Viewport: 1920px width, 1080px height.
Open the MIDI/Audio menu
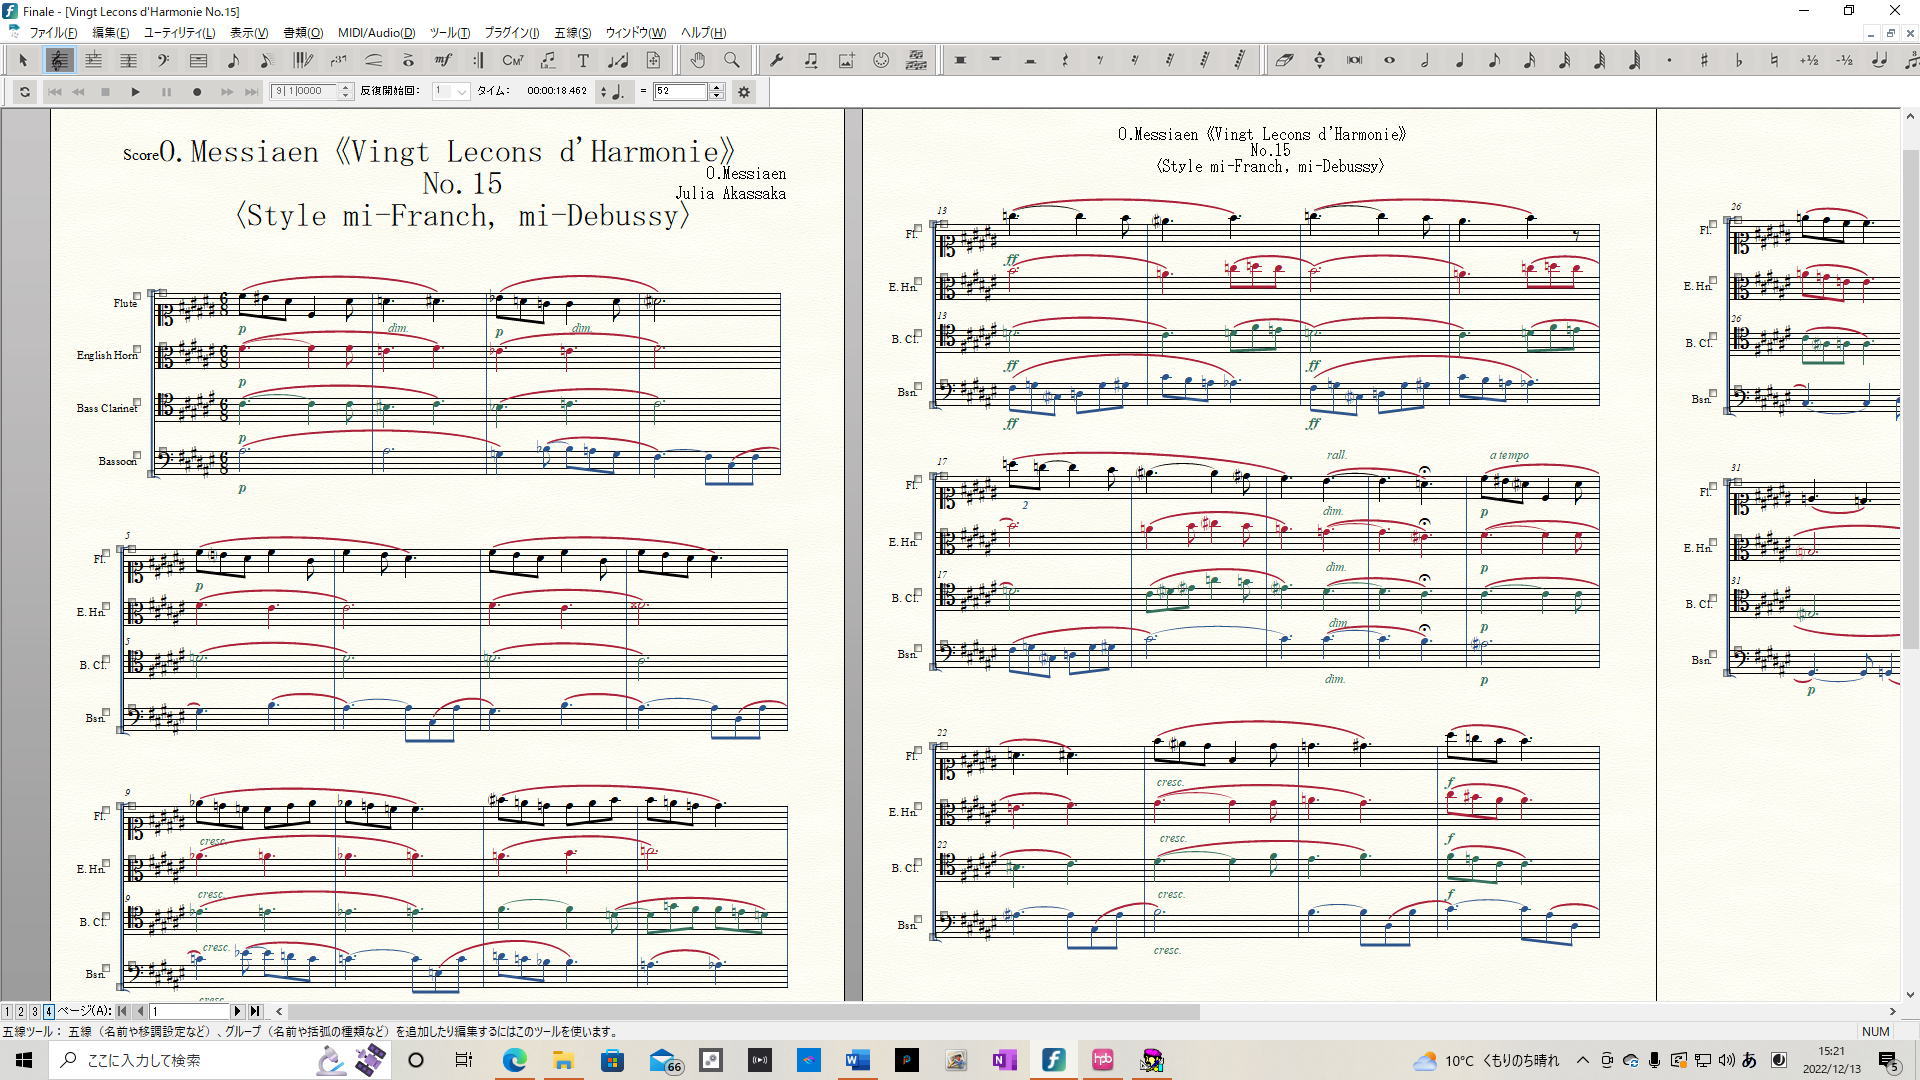pyautogui.click(x=376, y=33)
